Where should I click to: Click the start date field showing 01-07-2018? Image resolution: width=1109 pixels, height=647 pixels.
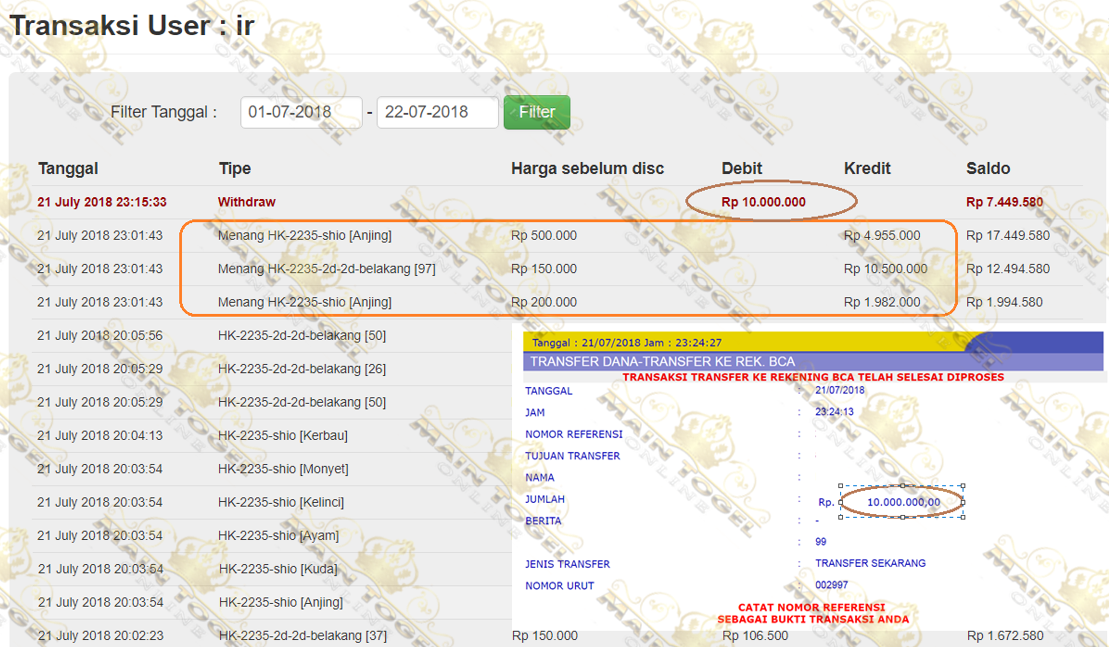point(300,112)
